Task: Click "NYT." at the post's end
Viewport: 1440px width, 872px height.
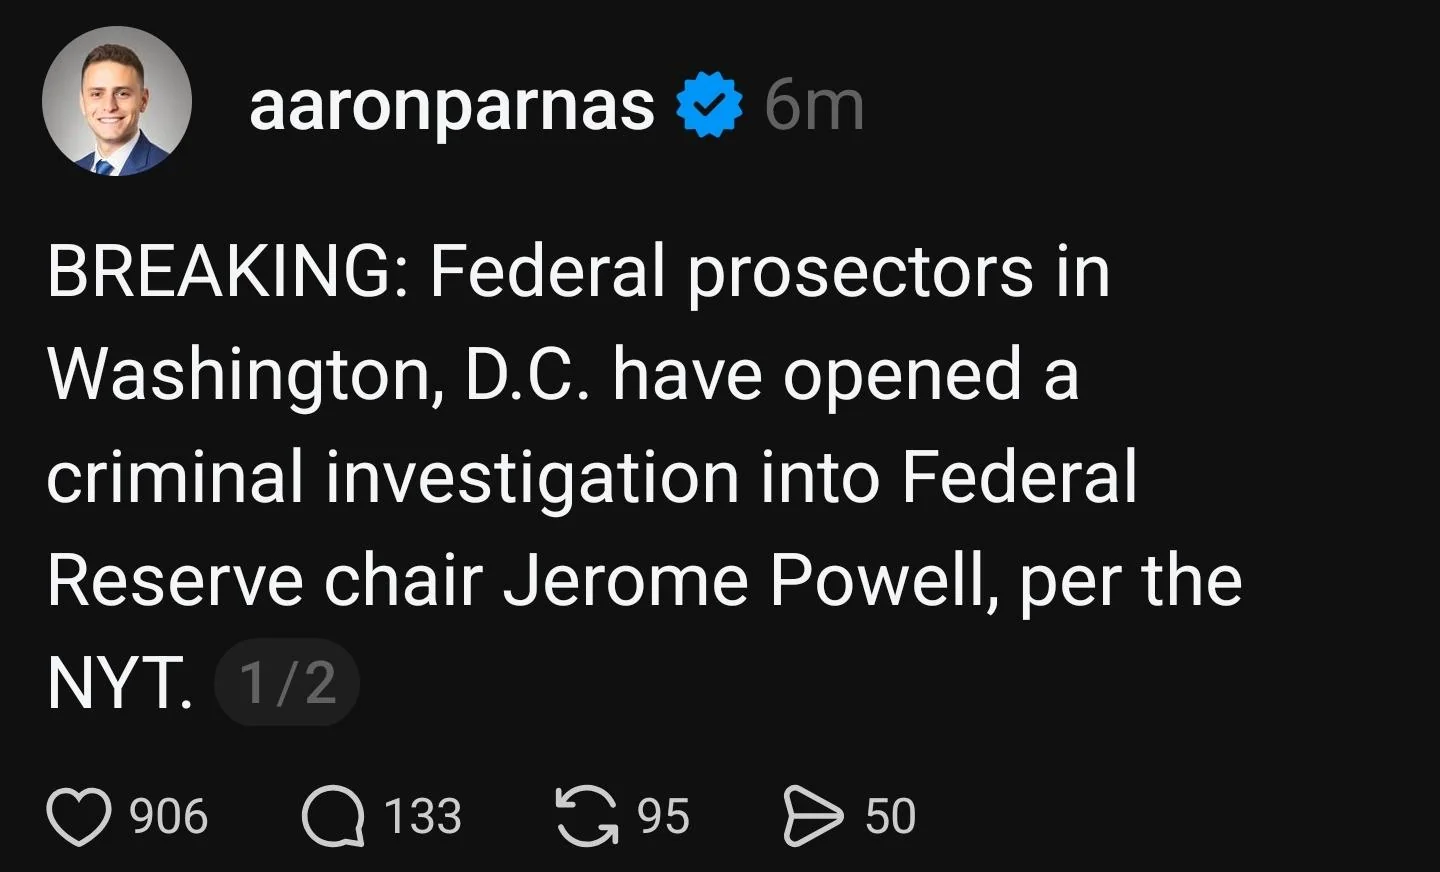Action: 120,683
